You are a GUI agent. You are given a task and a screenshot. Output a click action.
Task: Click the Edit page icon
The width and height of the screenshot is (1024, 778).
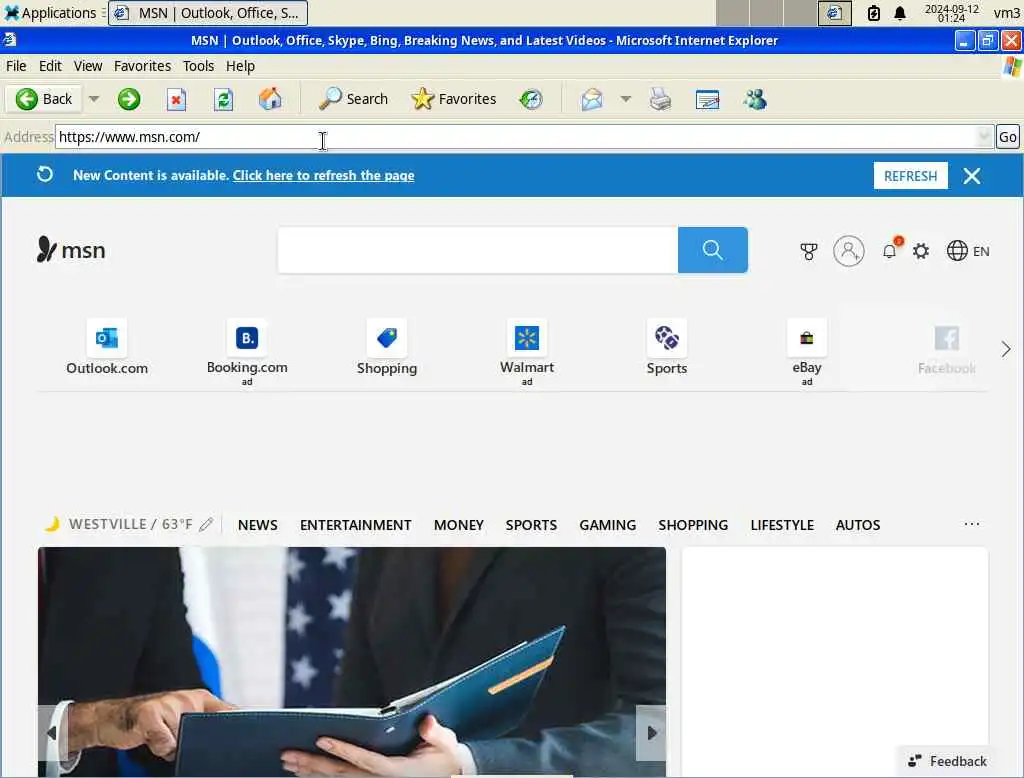[x=707, y=99]
